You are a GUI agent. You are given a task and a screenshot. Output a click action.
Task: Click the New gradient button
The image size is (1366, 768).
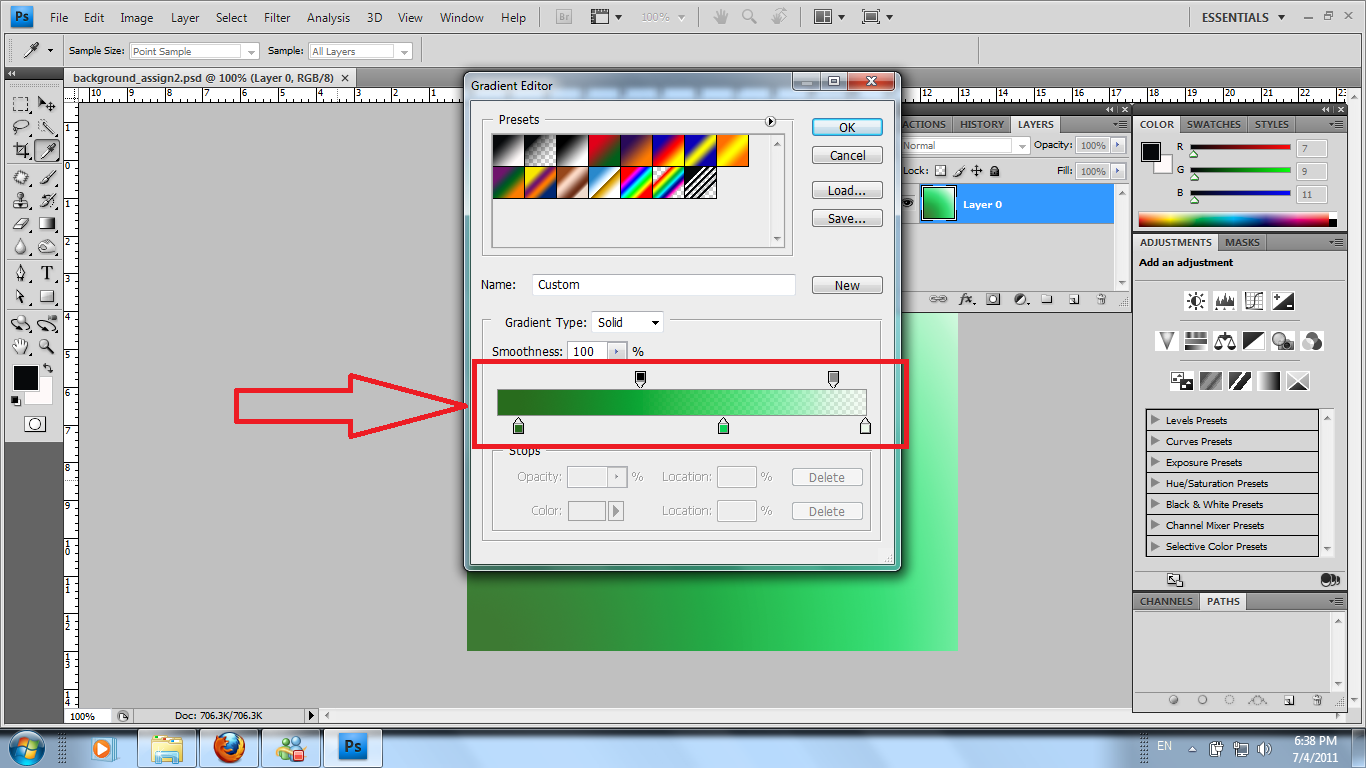coord(847,285)
